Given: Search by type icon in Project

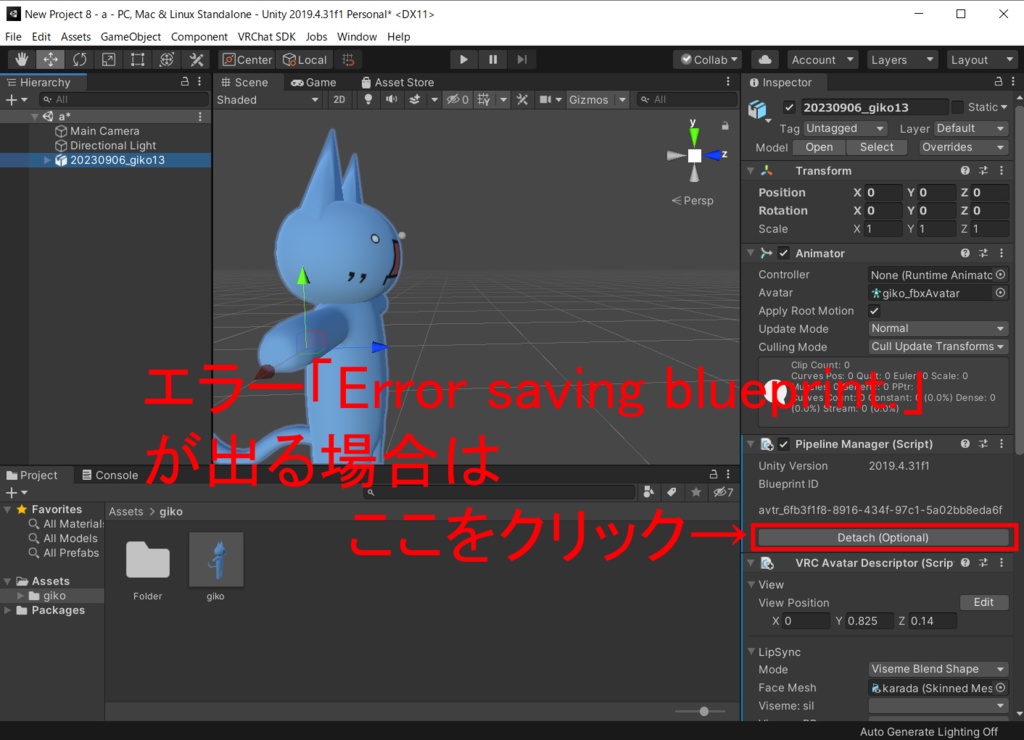Looking at the screenshot, I should click(648, 492).
